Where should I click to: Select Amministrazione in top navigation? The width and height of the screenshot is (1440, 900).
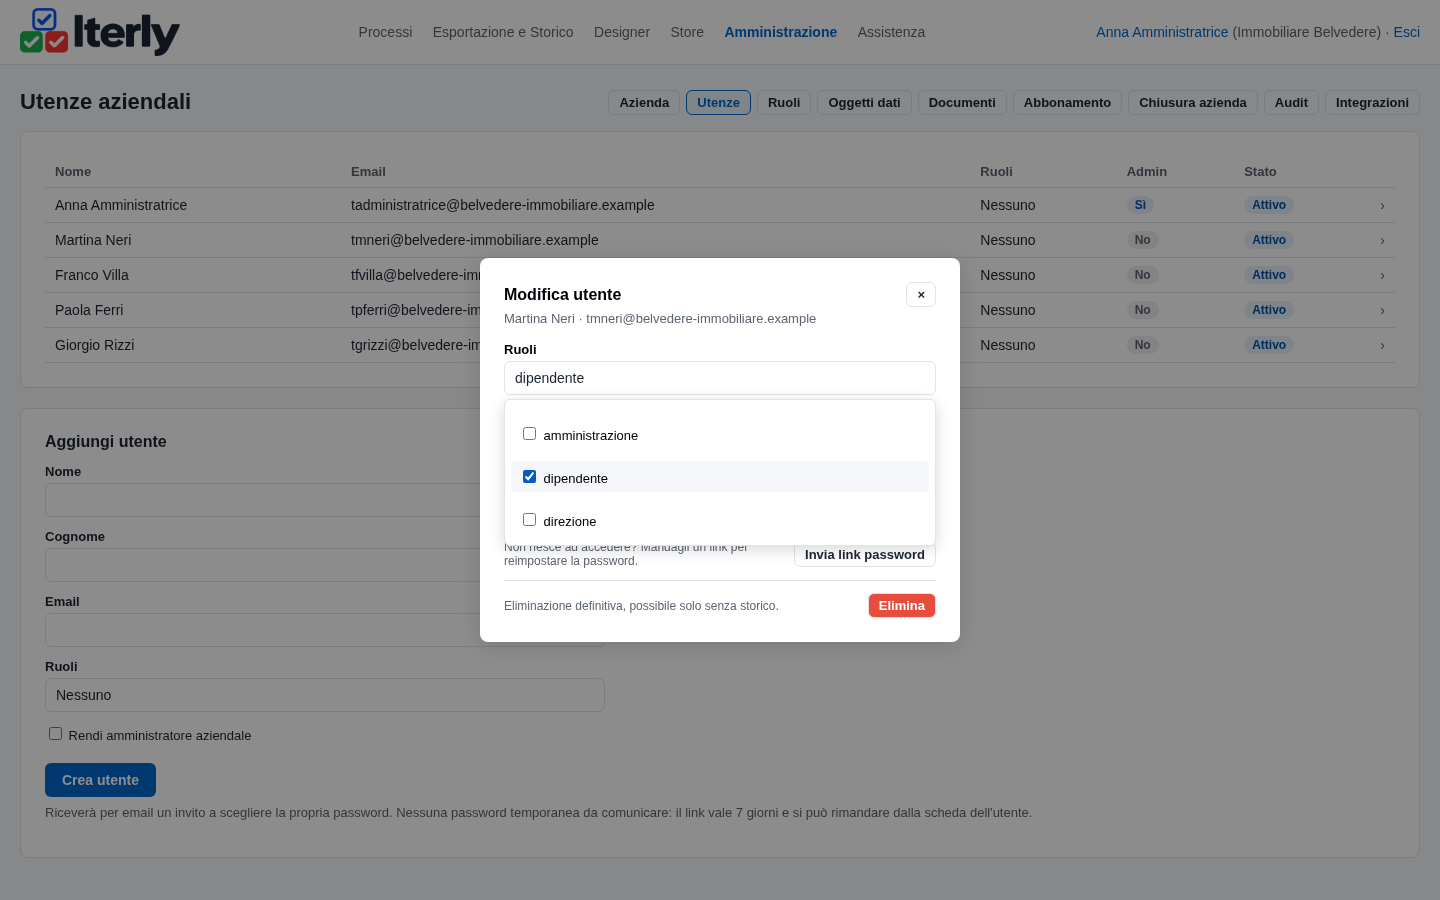tap(781, 32)
